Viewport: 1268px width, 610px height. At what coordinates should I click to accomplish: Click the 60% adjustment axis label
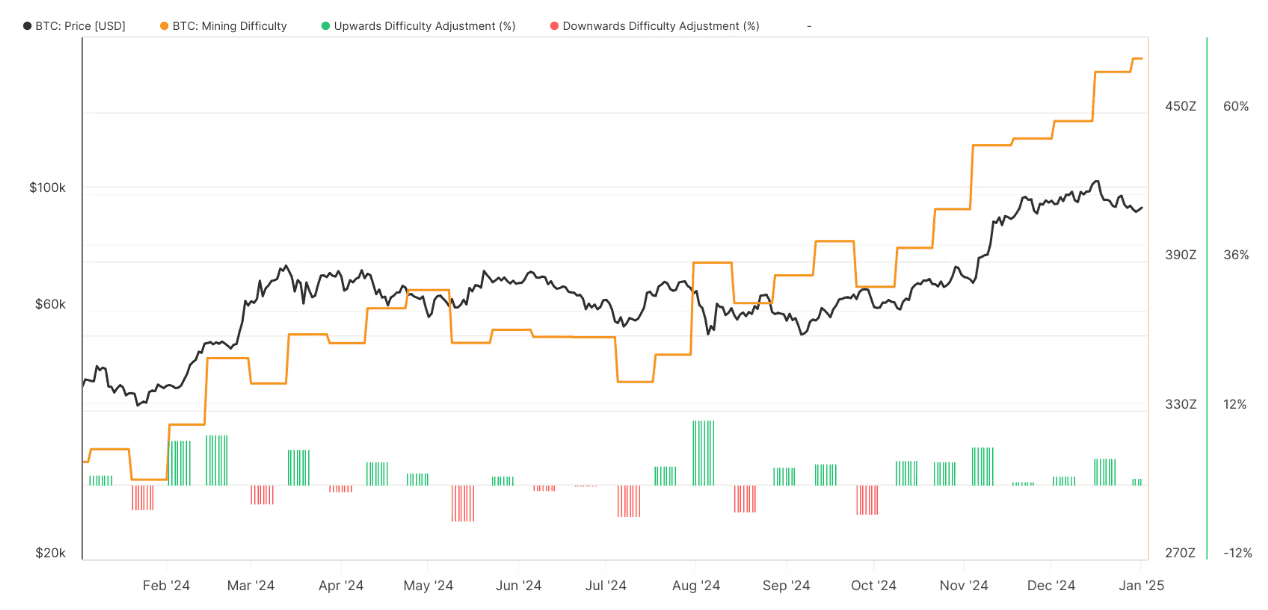coord(1236,106)
